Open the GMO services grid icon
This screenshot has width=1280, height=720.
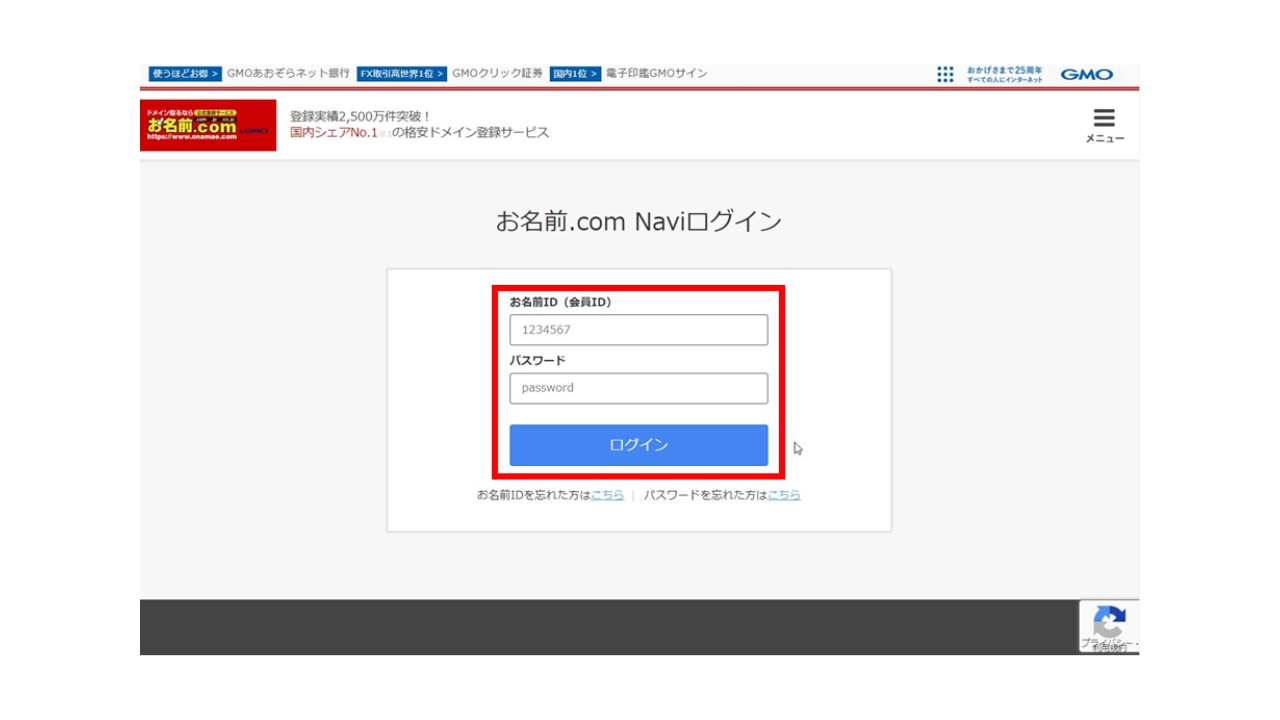tap(944, 74)
